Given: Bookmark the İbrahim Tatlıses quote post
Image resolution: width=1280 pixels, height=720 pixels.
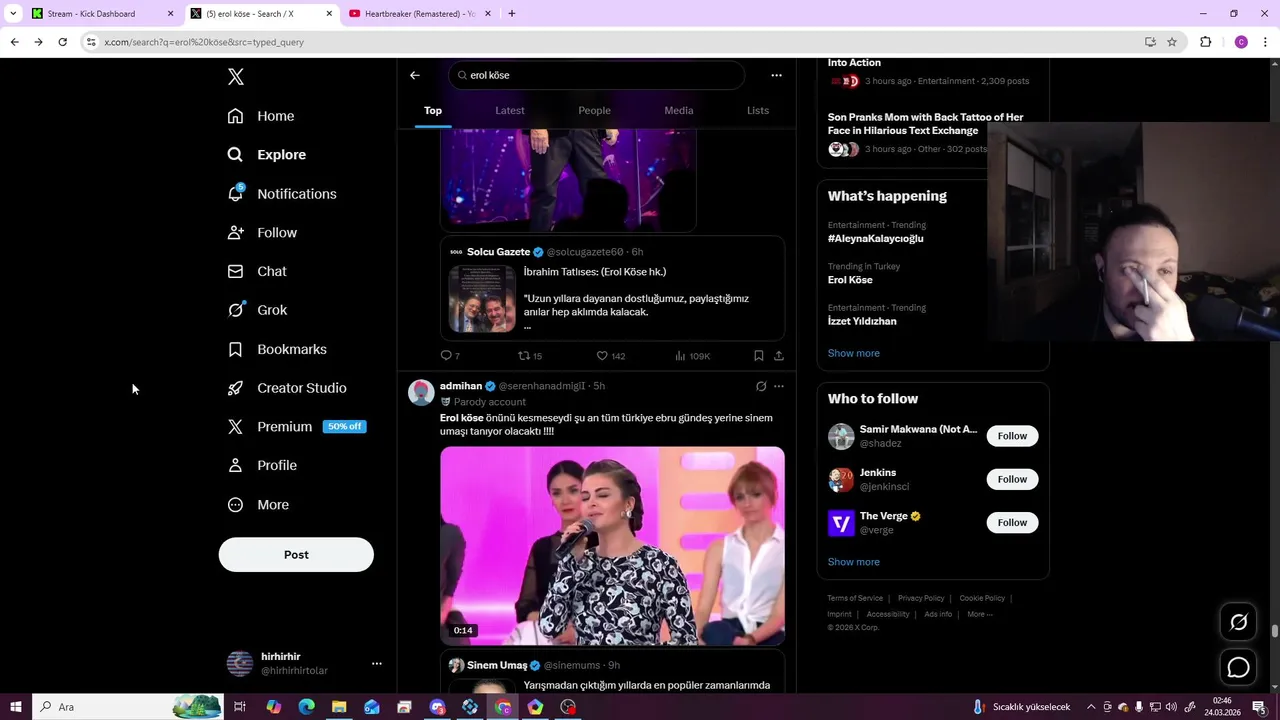Looking at the screenshot, I should [759, 356].
